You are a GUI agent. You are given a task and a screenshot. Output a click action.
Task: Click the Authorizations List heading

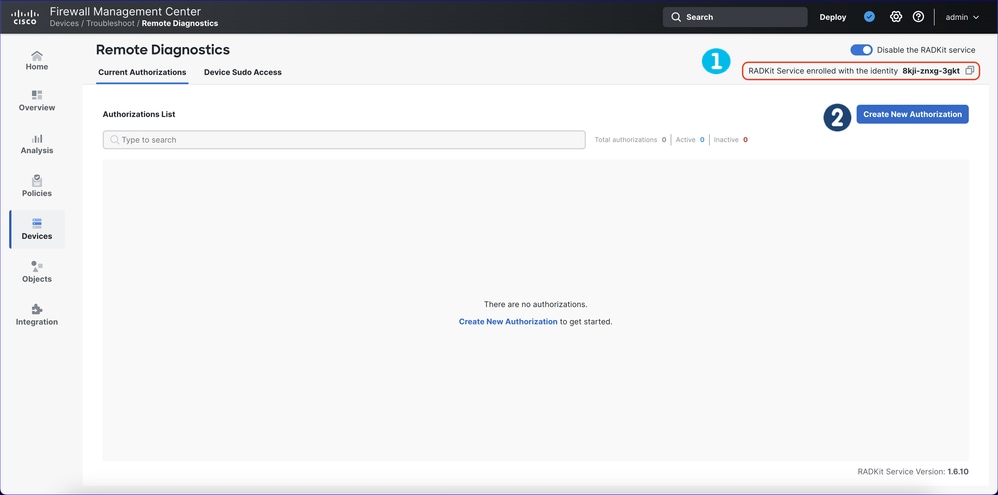click(x=139, y=115)
